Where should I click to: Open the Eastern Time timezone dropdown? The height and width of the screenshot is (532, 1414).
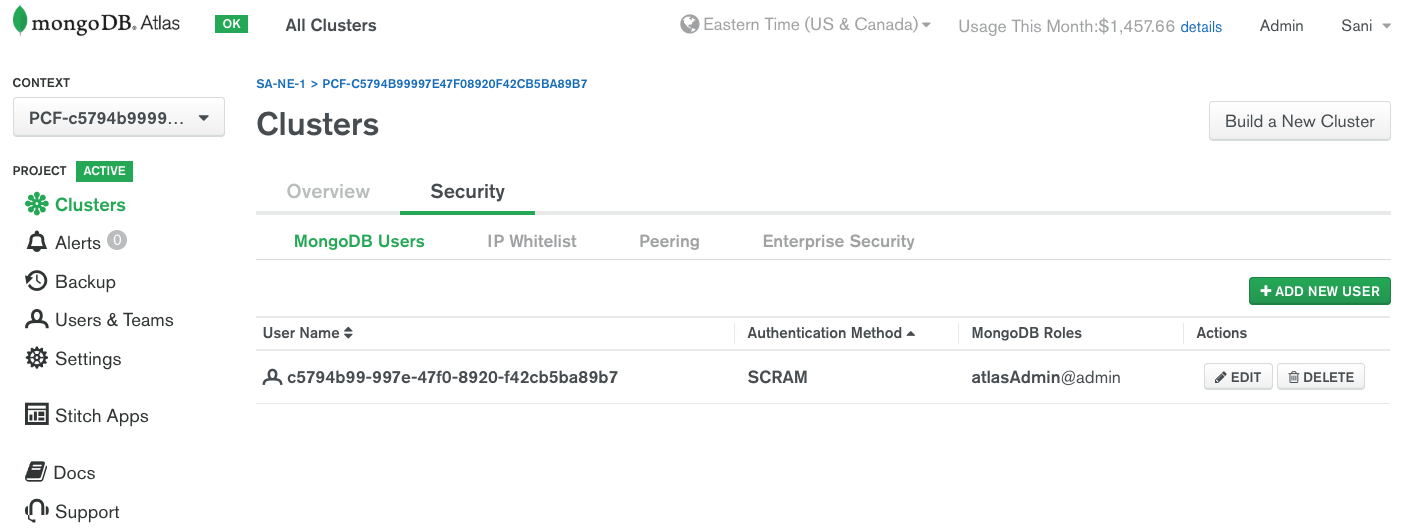805,25
